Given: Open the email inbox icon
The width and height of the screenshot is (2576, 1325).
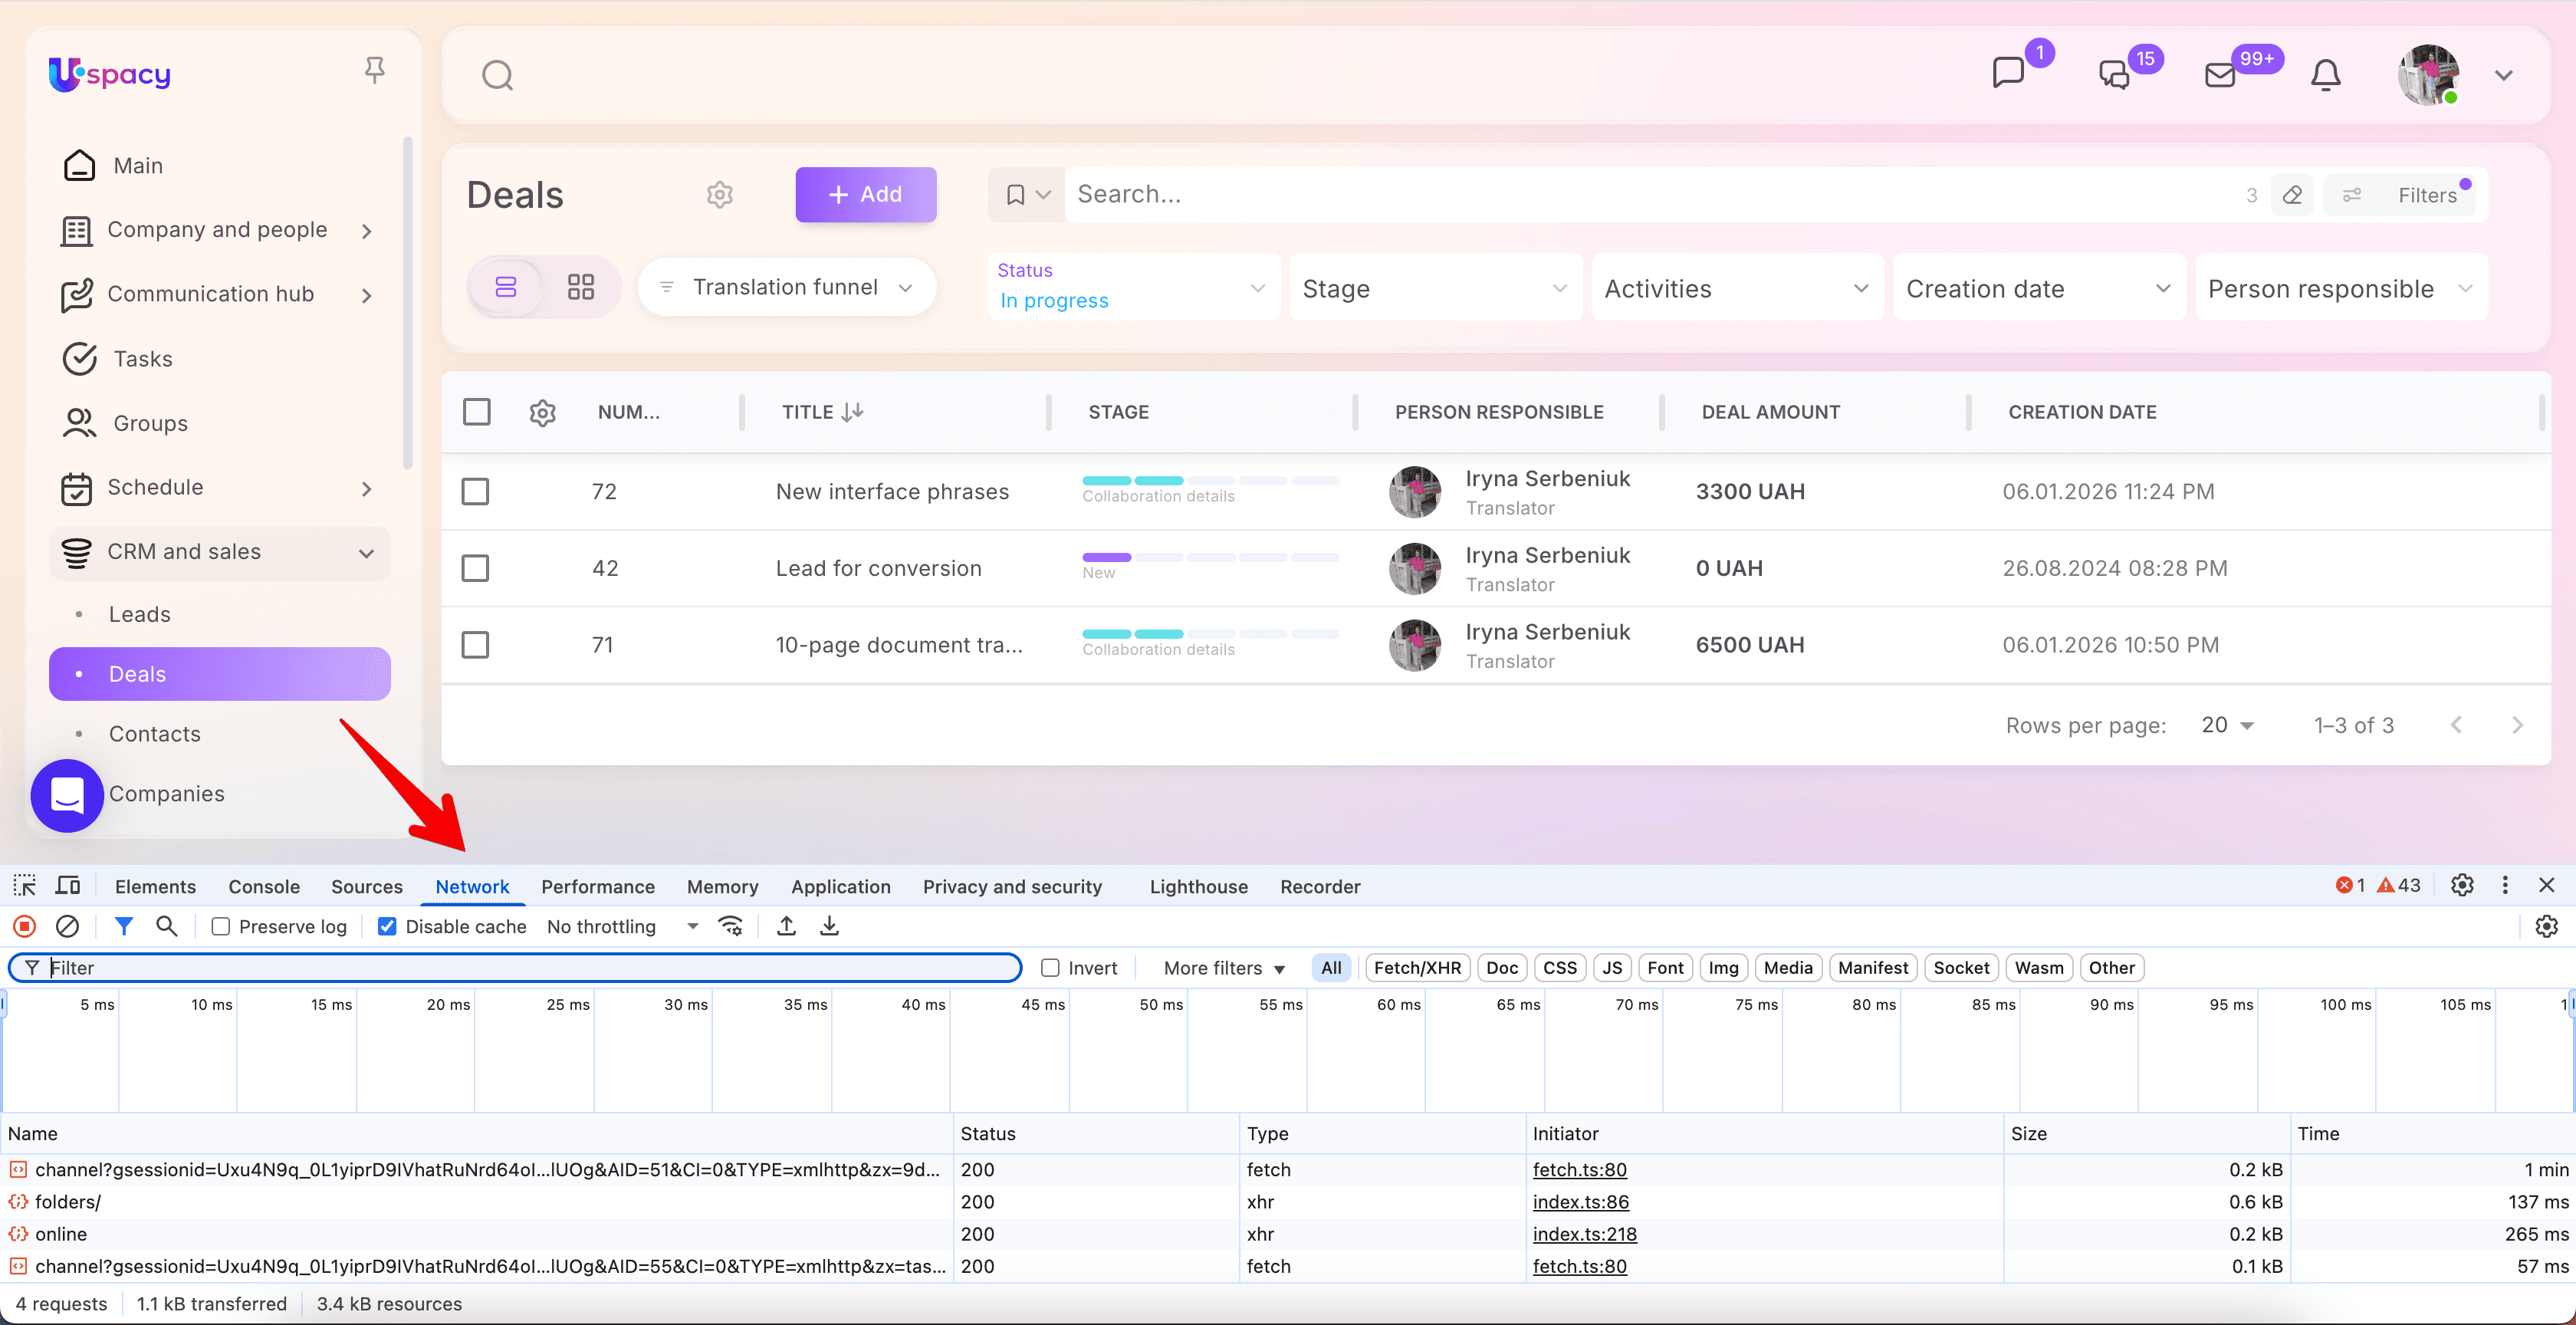Looking at the screenshot, I should pyautogui.click(x=2219, y=75).
